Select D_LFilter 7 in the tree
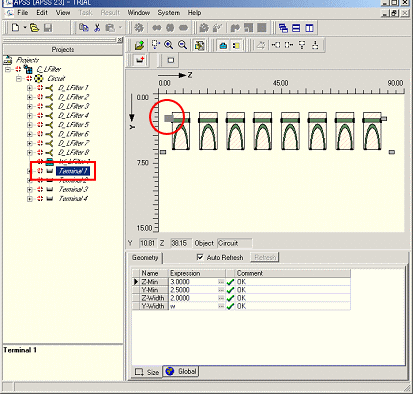Viewport: 413px width, 394px height. [73, 143]
